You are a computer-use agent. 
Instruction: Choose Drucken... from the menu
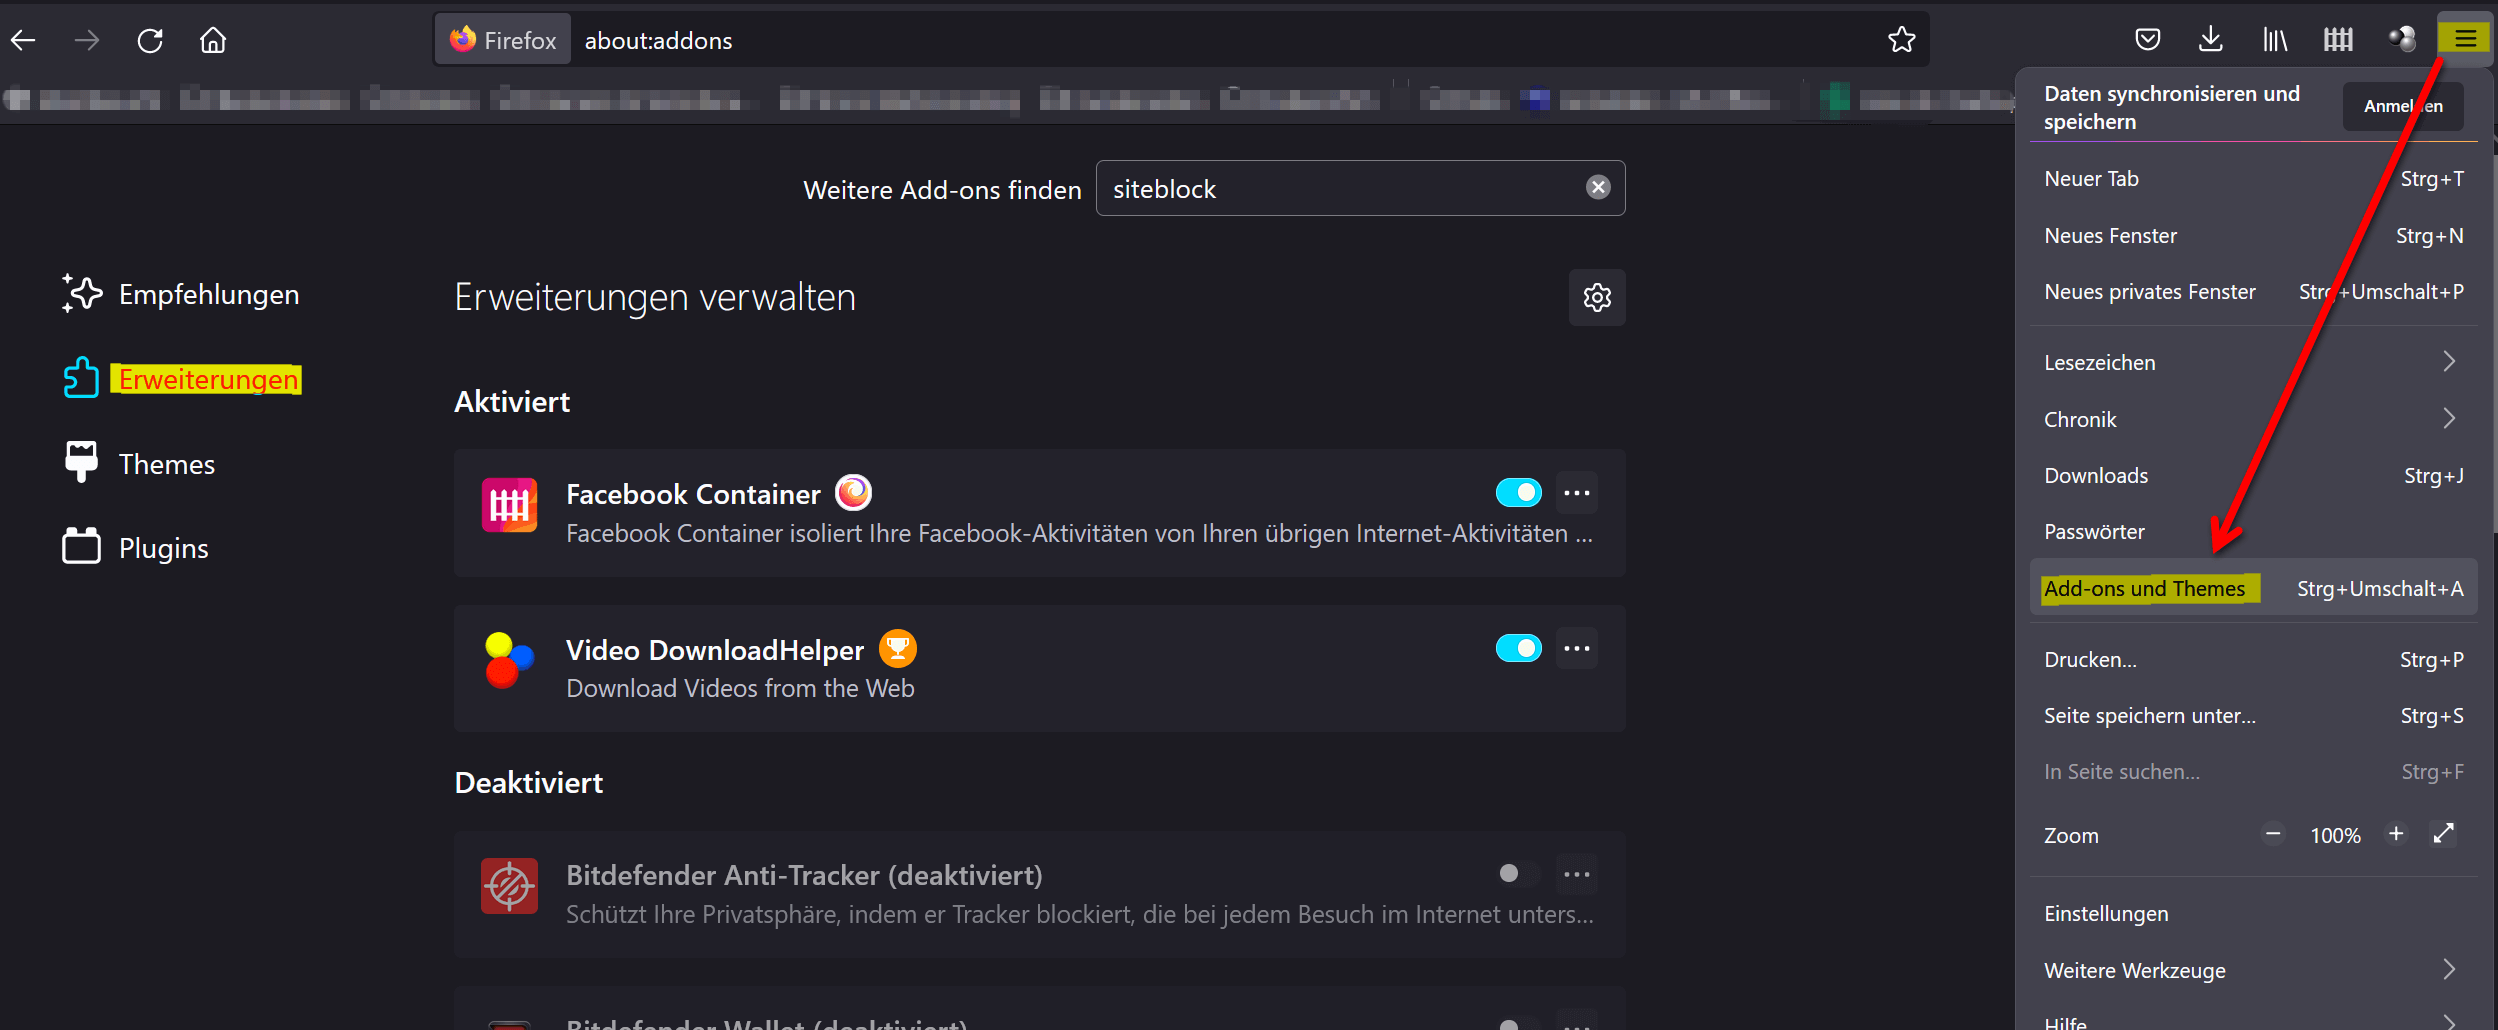(2254, 660)
